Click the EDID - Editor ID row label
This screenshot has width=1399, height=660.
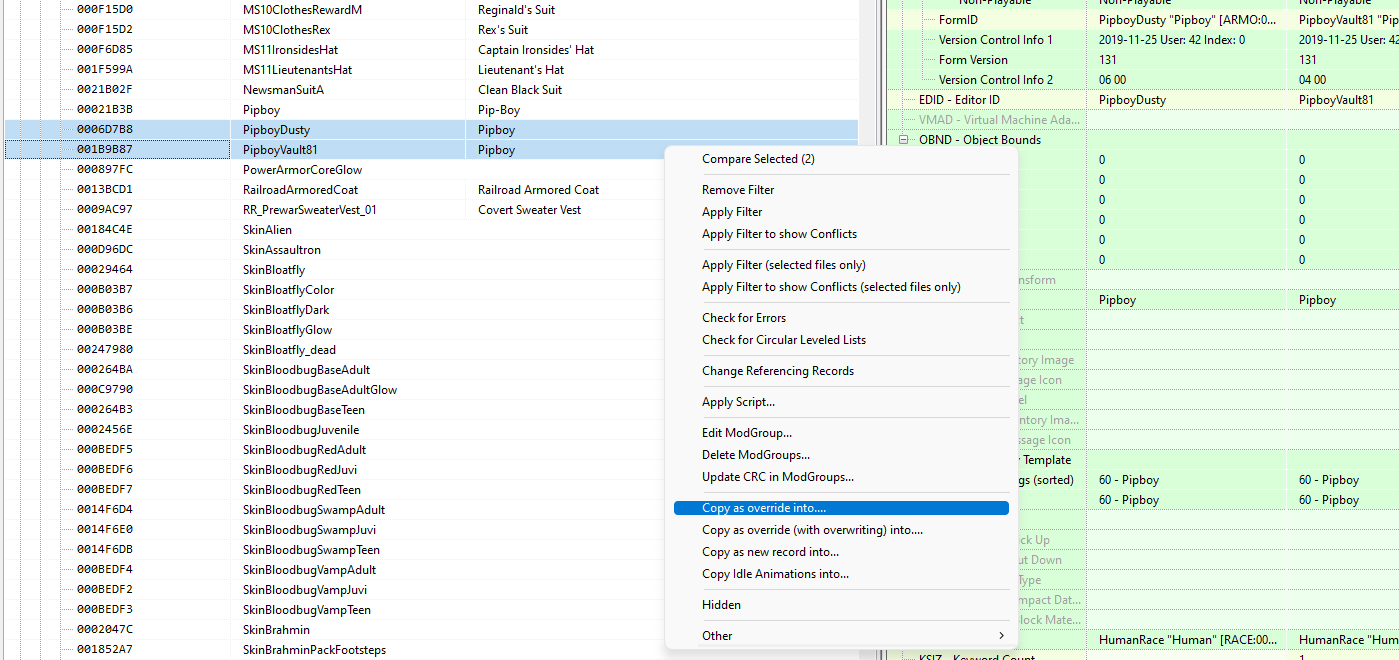[959, 100]
